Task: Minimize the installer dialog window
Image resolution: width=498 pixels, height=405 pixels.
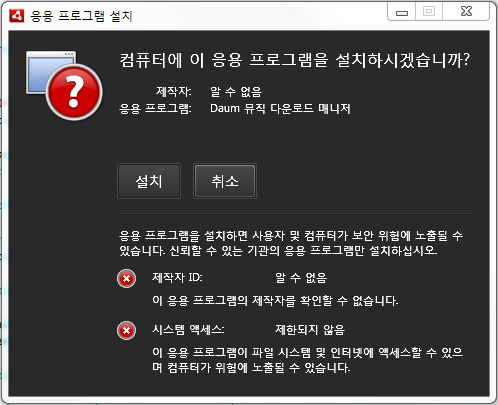Action: 402,11
